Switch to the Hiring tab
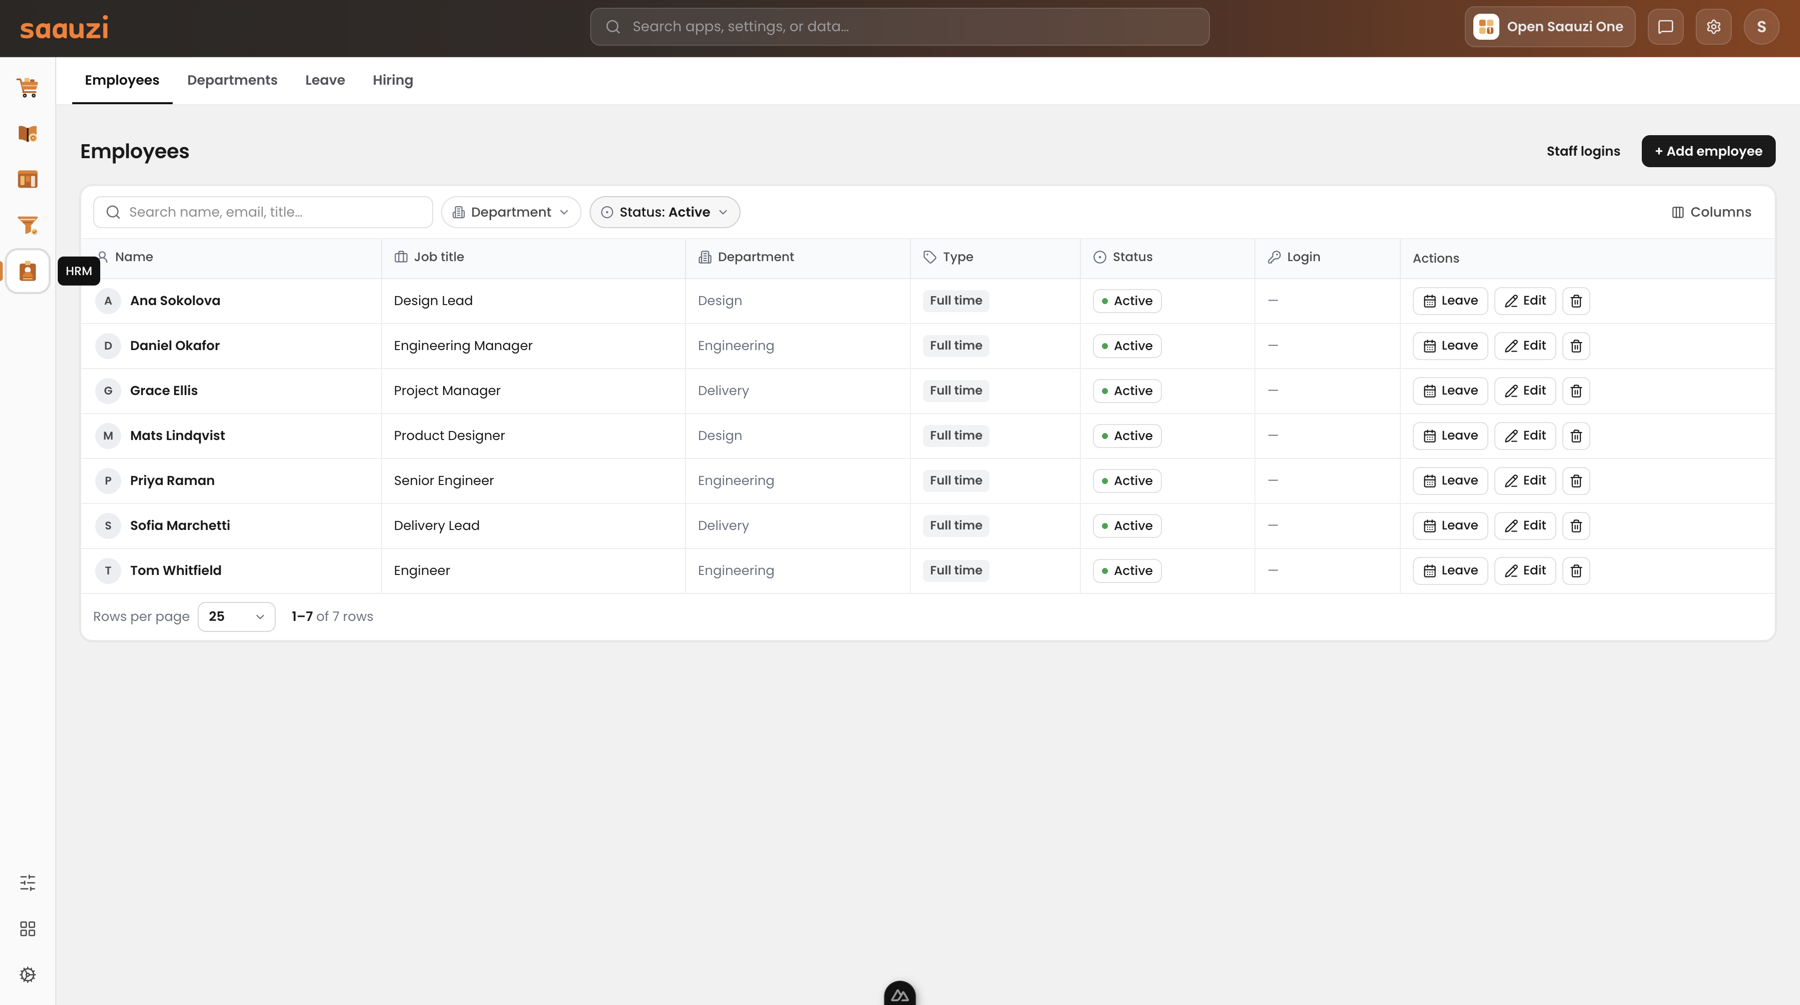 [x=393, y=80]
